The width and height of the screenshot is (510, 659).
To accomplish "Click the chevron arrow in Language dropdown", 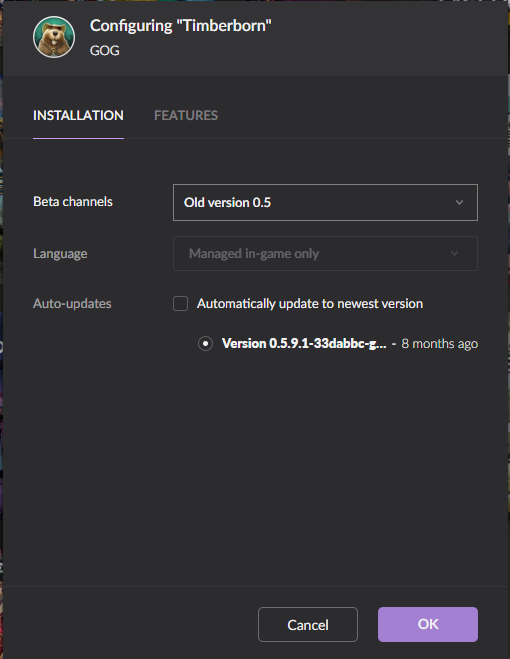I will [x=454, y=253].
